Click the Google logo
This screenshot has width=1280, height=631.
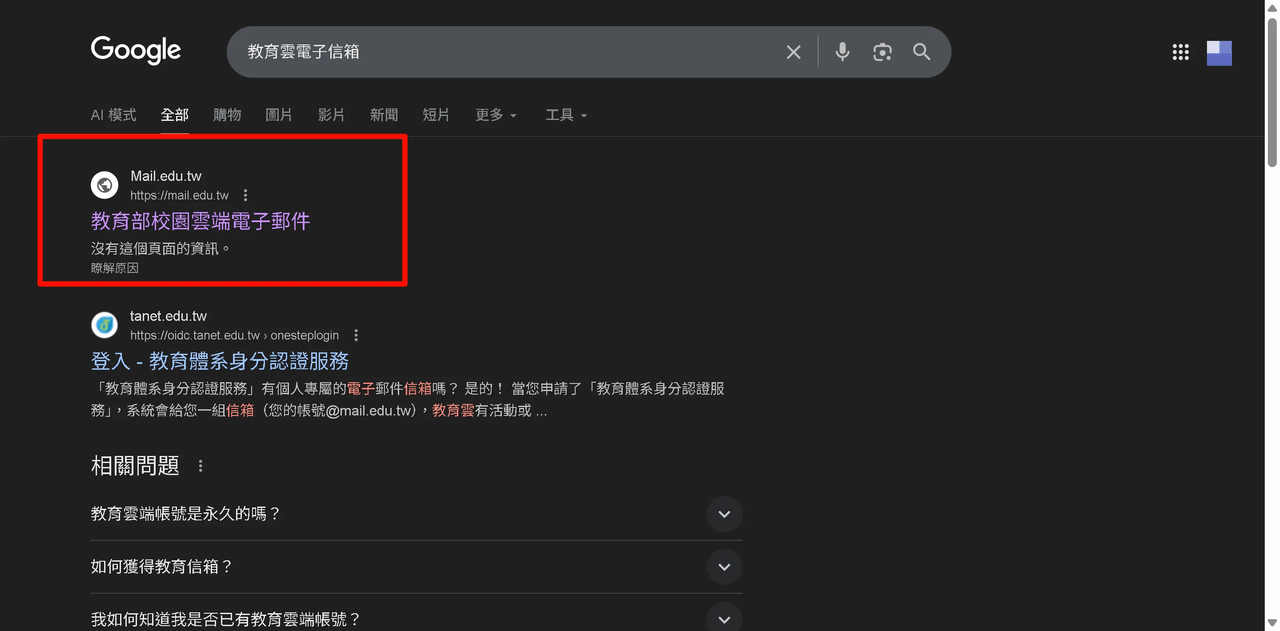click(136, 50)
